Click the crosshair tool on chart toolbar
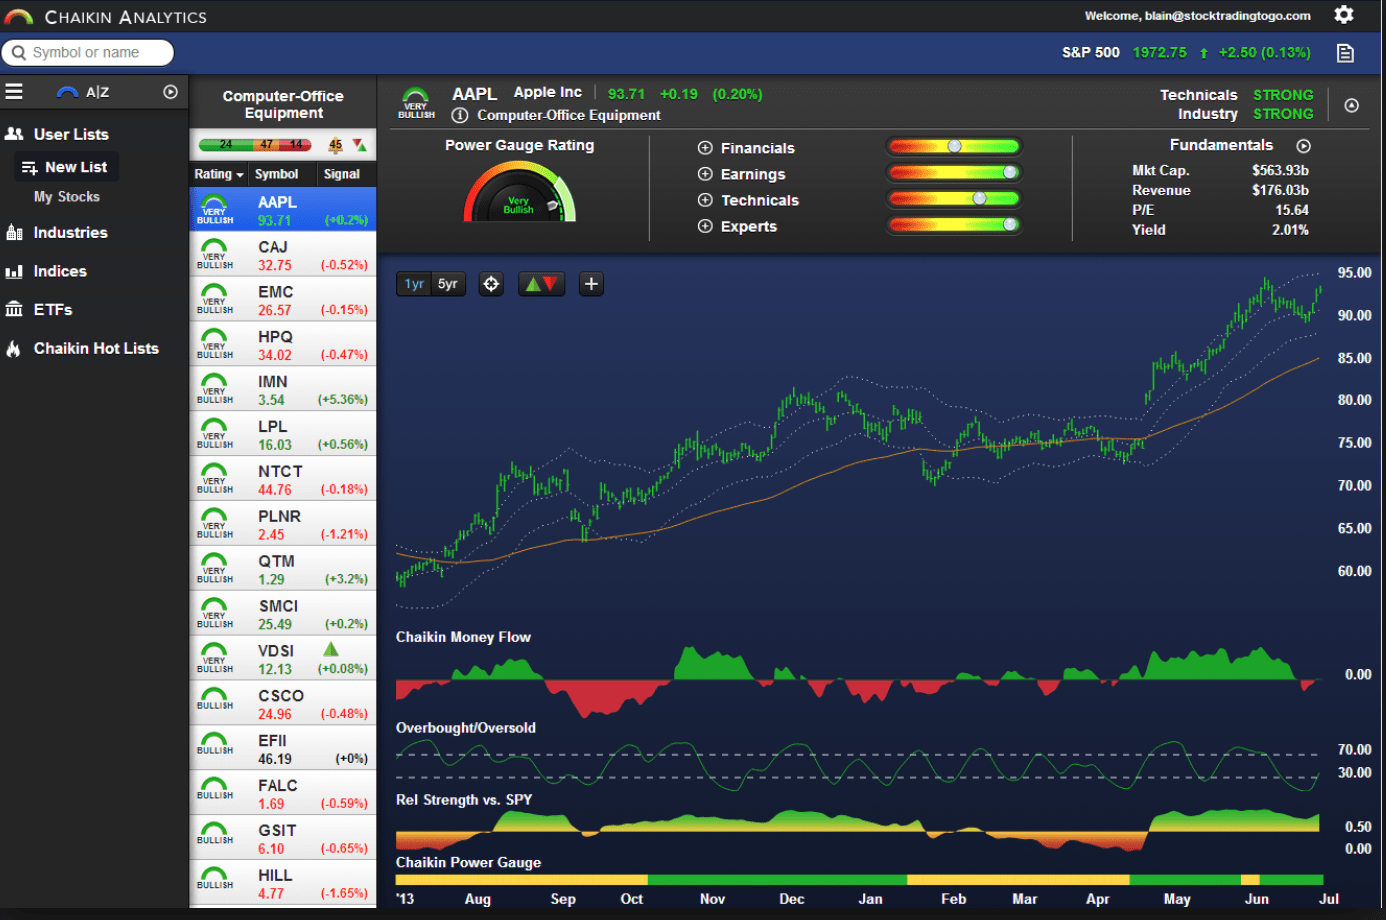The width and height of the screenshot is (1386, 920). [x=491, y=284]
